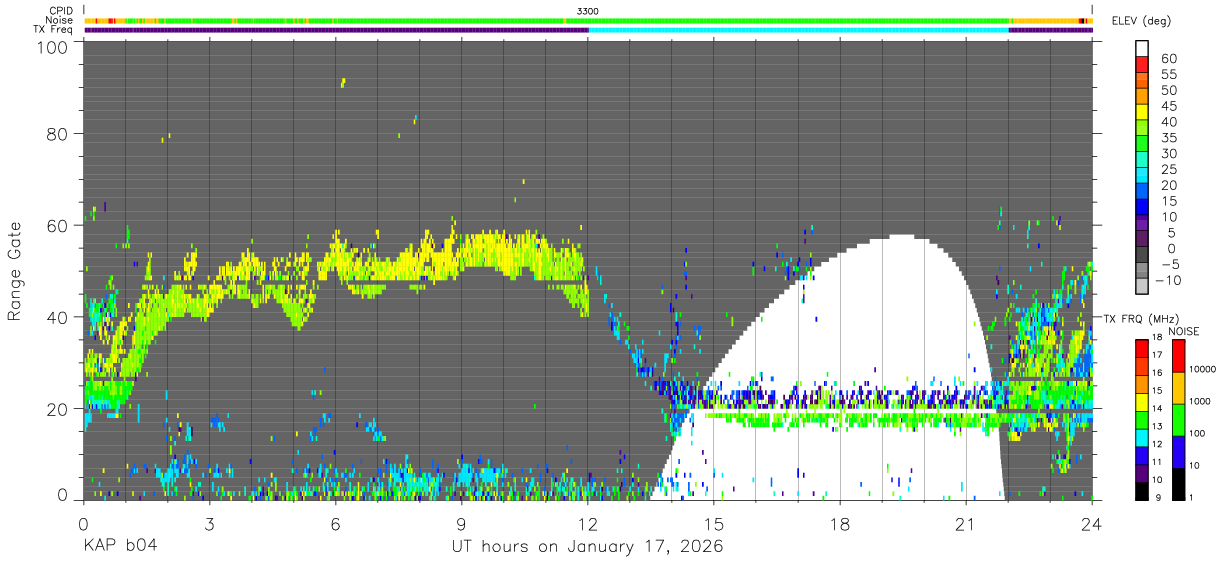Click the "Noise" strip label at the top left

[x=60, y=20]
